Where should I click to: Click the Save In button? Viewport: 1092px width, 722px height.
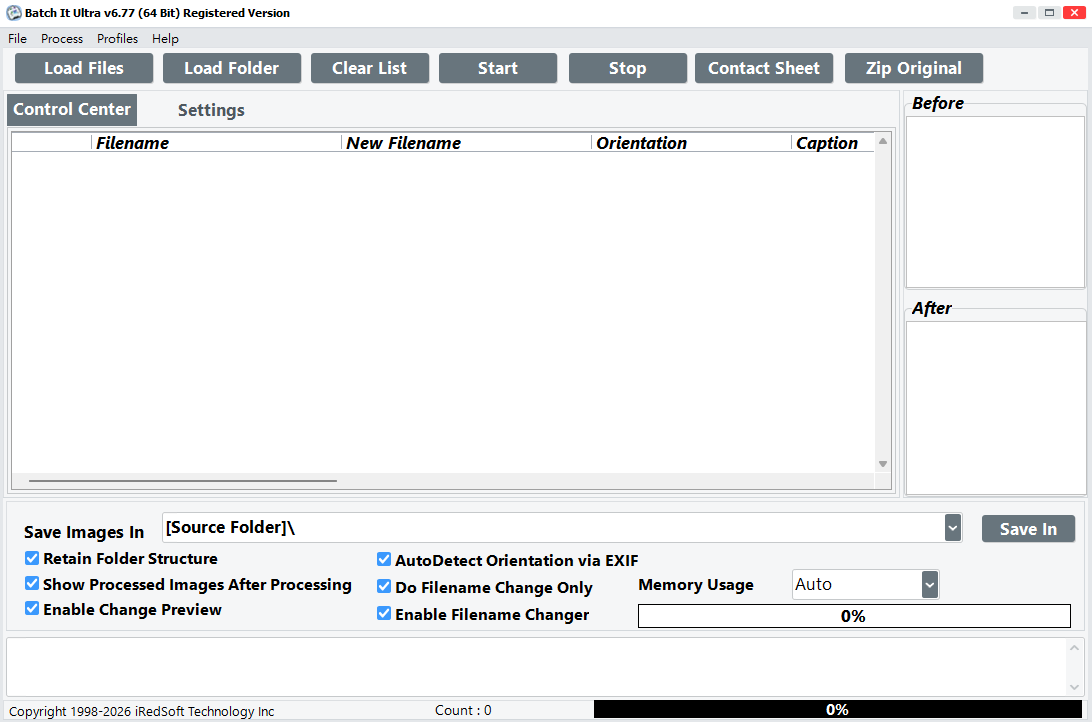(1029, 529)
